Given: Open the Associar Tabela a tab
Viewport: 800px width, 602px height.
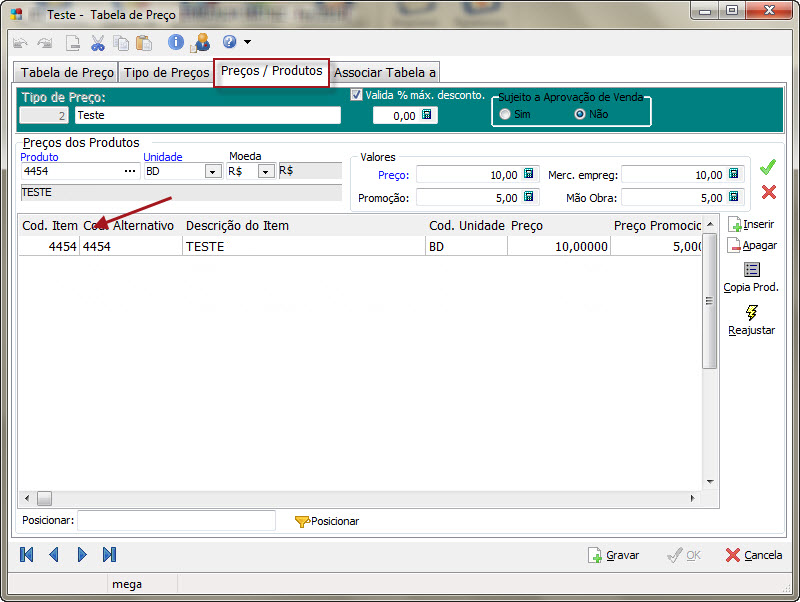Looking at the screenshot, I should pos(385,73).
